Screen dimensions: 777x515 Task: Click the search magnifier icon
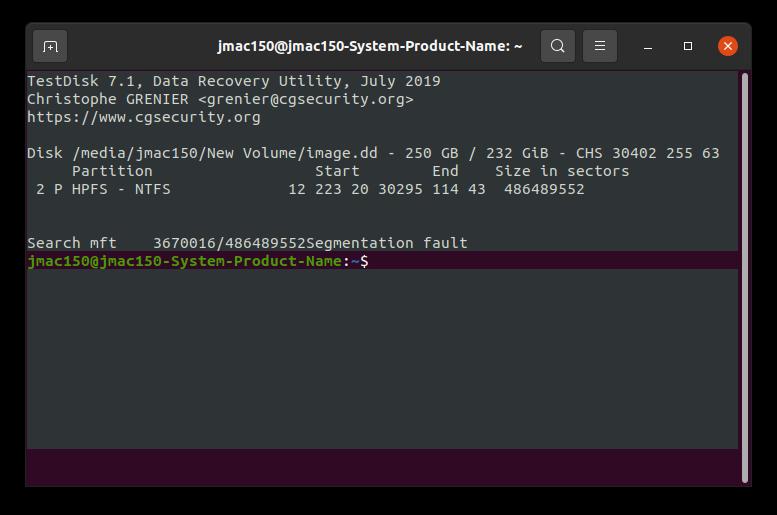pyautogui.click(x=558, y=46)
